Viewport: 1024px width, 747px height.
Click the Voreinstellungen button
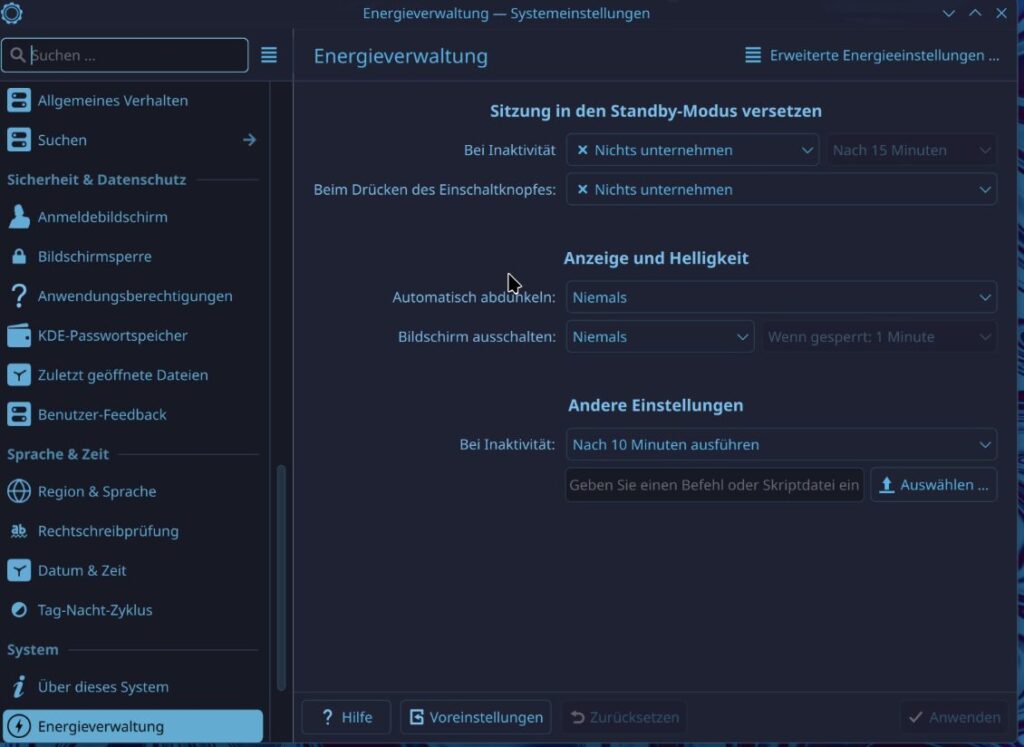click(x=476, y=717)
